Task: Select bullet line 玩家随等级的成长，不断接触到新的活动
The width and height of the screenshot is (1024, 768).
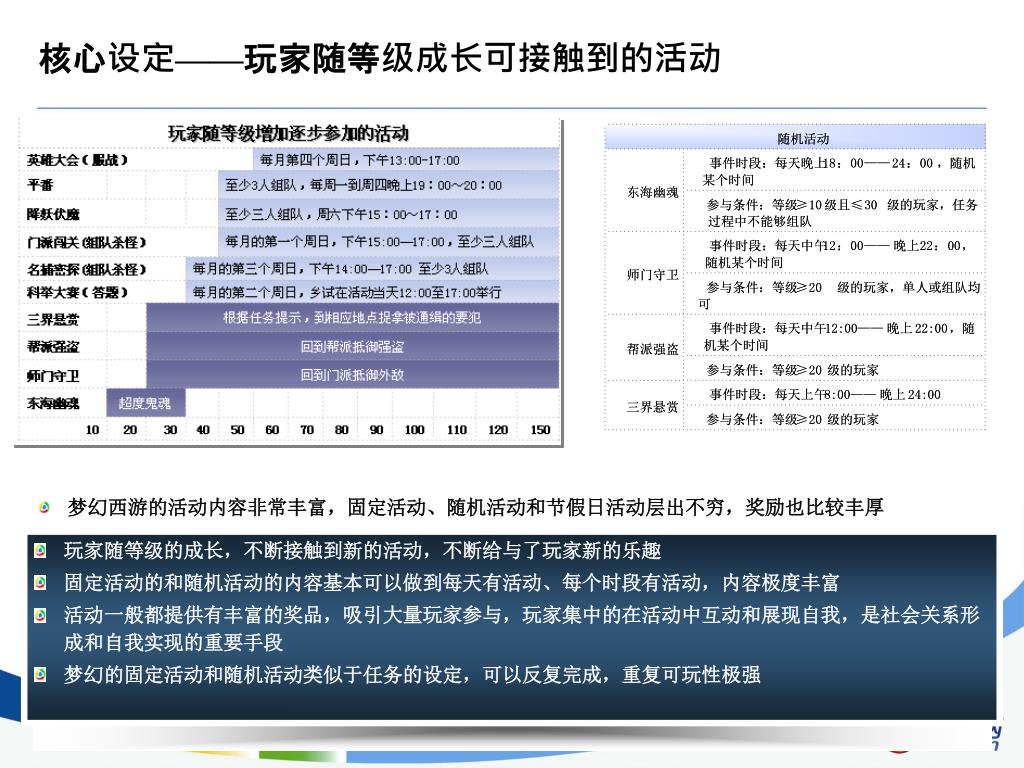Action: pos(362,551)
